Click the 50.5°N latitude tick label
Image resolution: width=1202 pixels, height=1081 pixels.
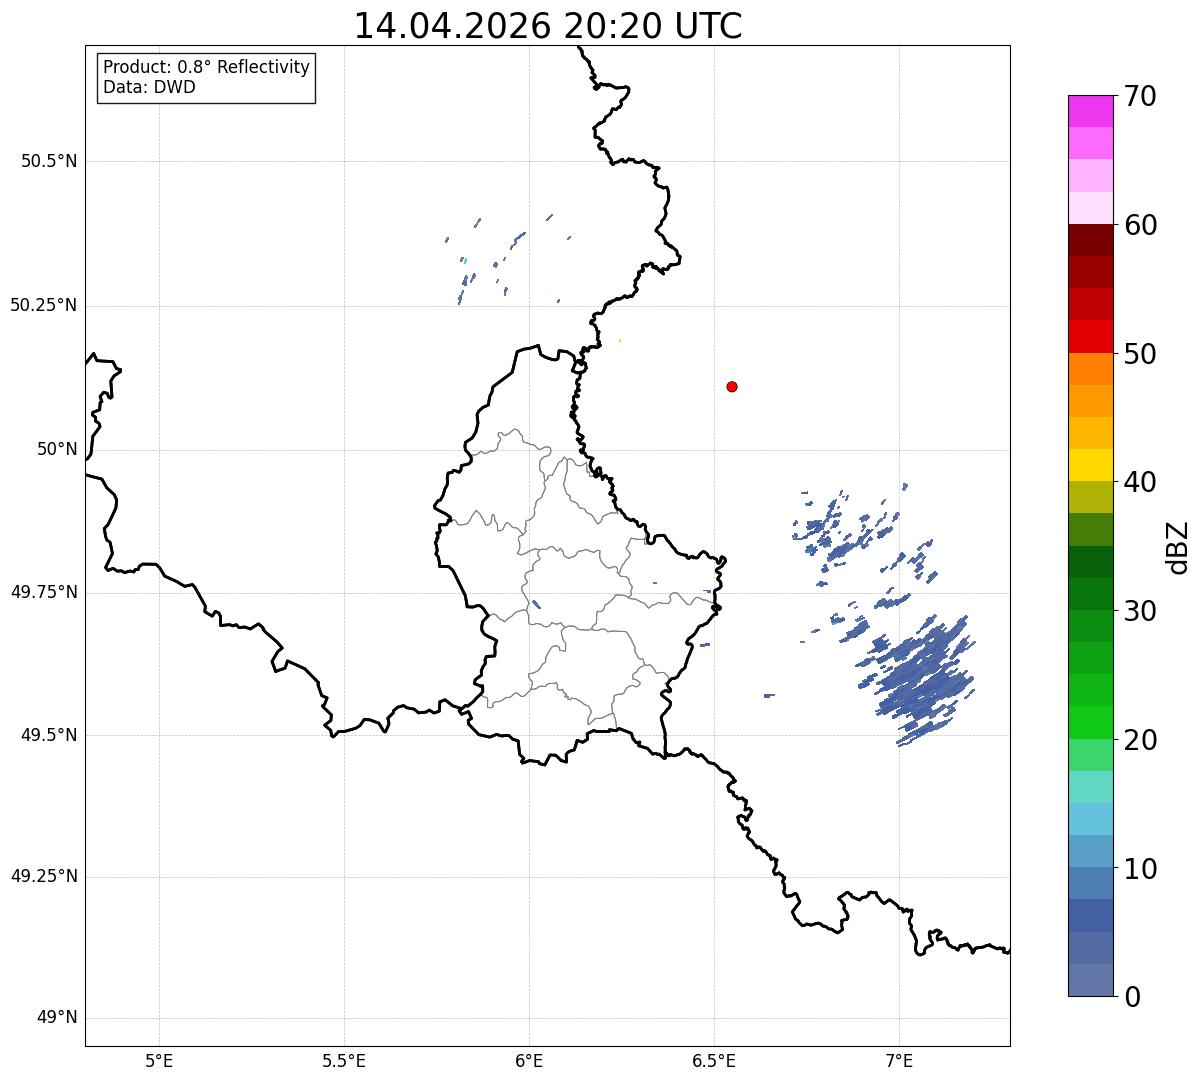point(49,161)
